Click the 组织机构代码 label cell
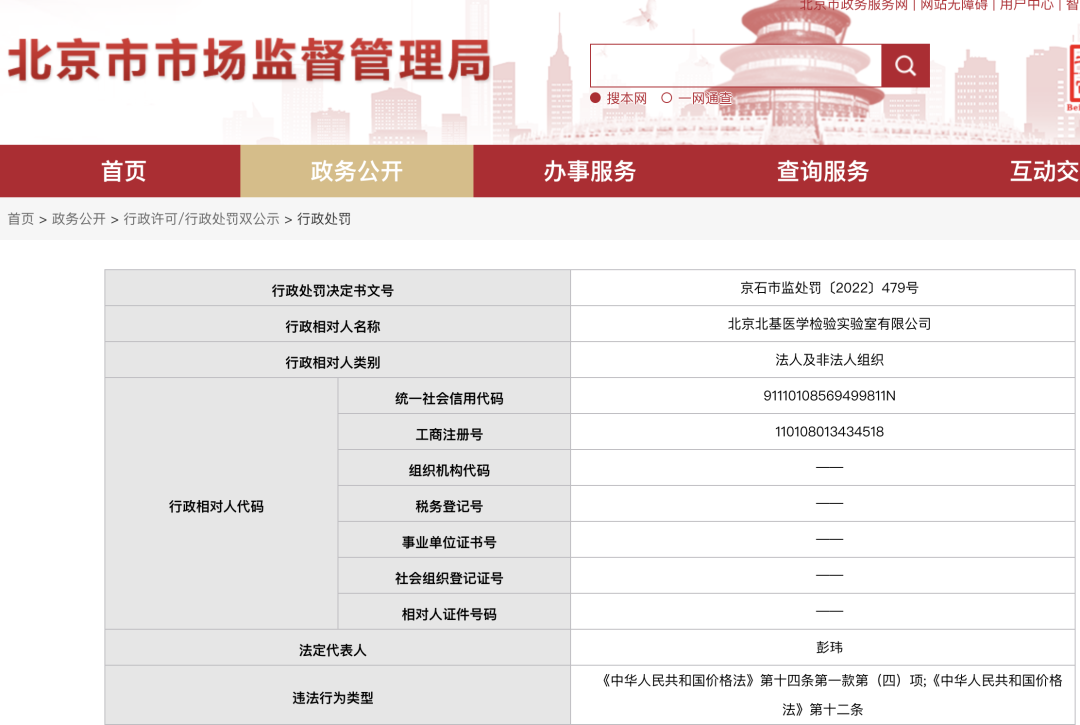 455,467
